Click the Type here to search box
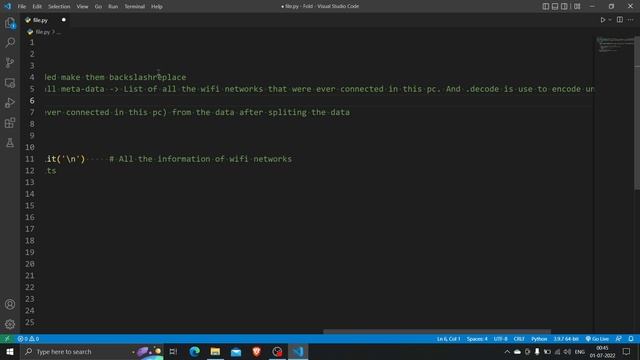640x360 pixels. [x=92, y=351]
